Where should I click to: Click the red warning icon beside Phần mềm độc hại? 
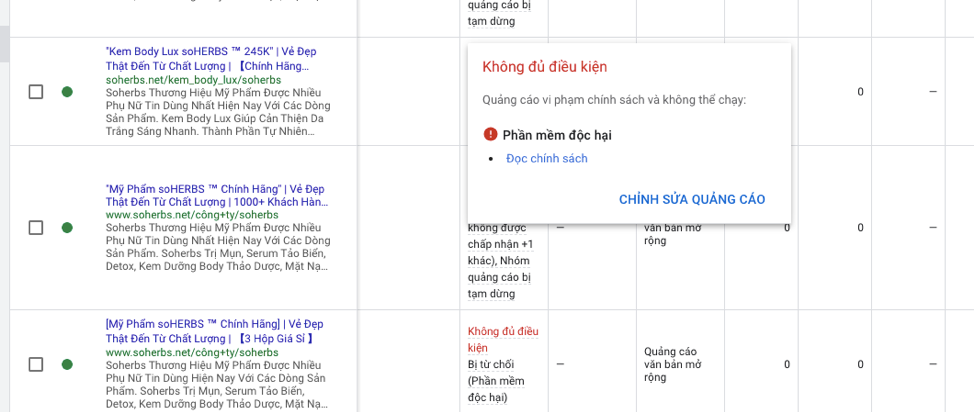pyautogui.click(x=490, y=134)
